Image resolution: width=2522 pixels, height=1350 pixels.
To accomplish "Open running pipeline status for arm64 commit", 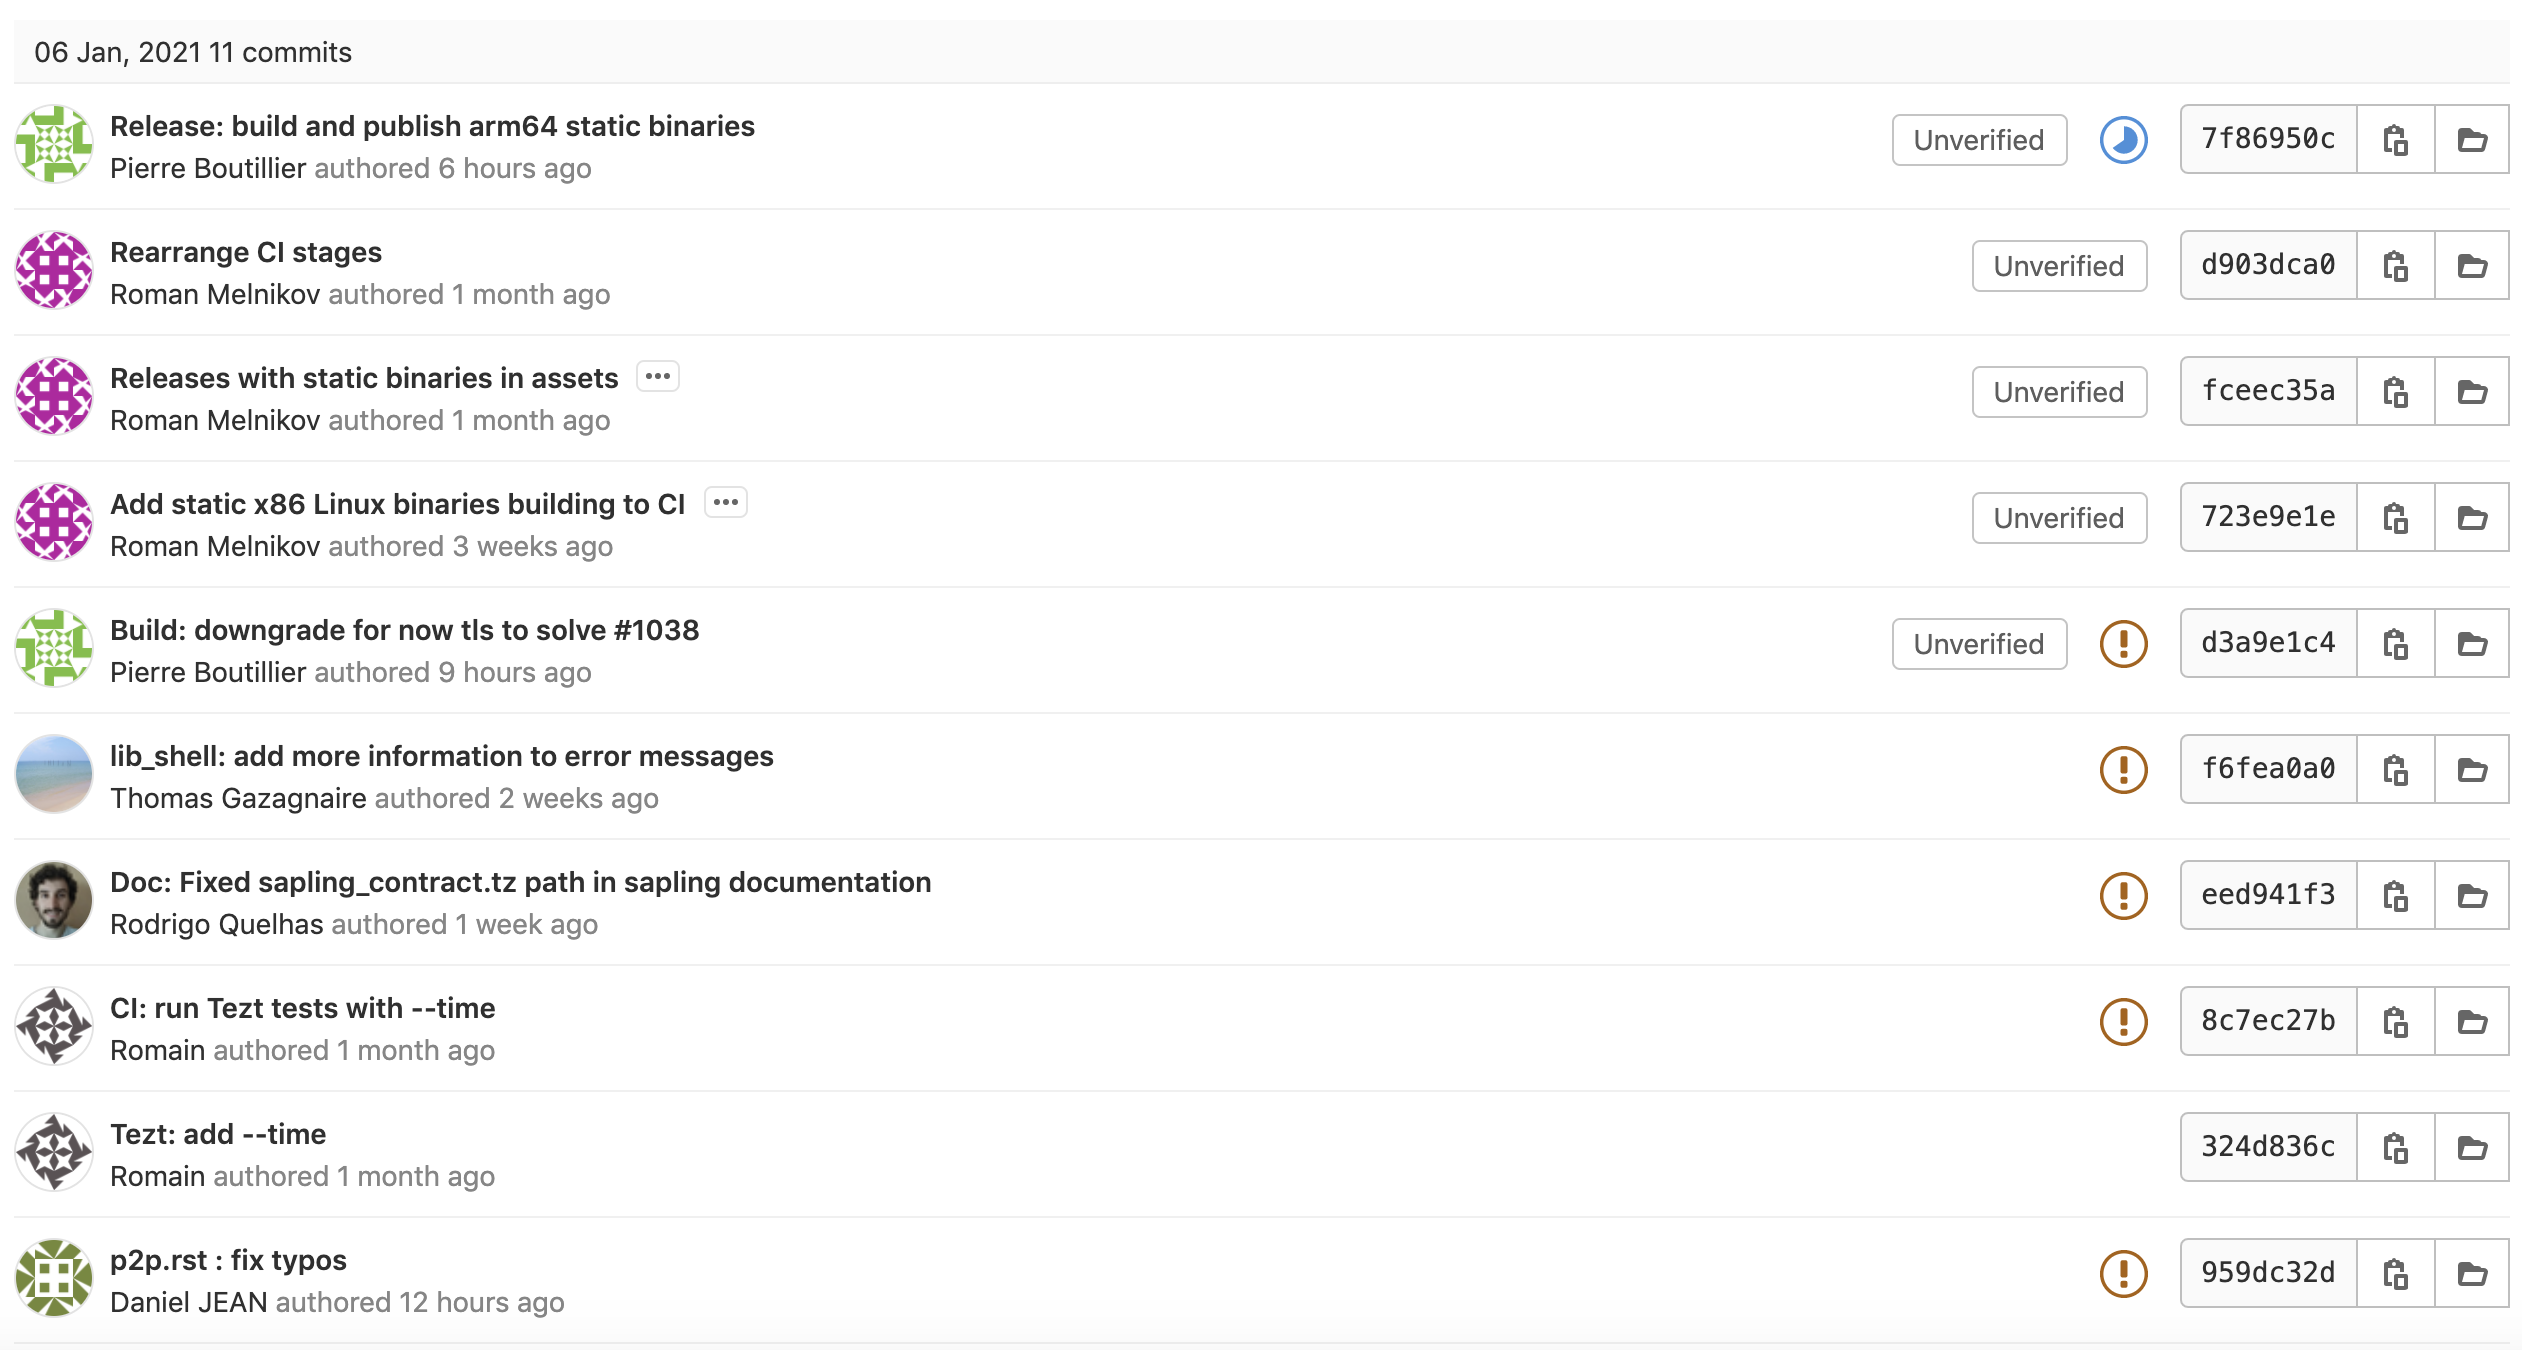I will pyautogui.click(x=2123, y=140).
